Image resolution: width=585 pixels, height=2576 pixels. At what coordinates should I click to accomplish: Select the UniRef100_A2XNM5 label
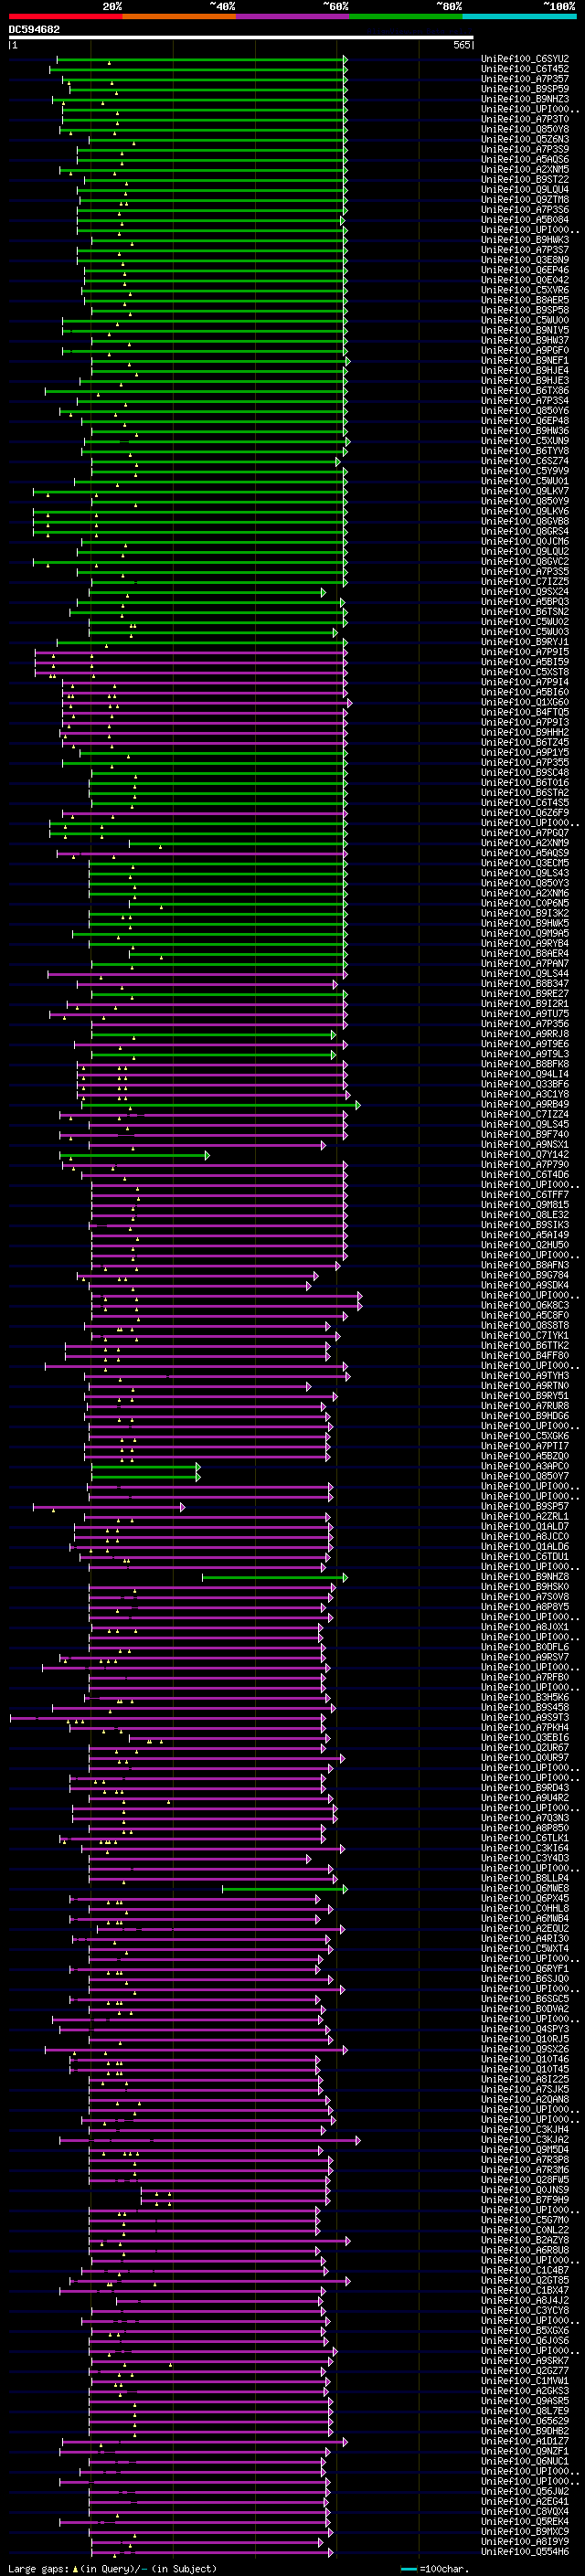point(525,169)
